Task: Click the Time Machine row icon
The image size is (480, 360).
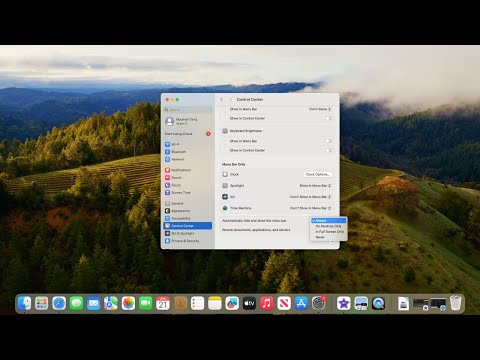Action: point(225,208)
